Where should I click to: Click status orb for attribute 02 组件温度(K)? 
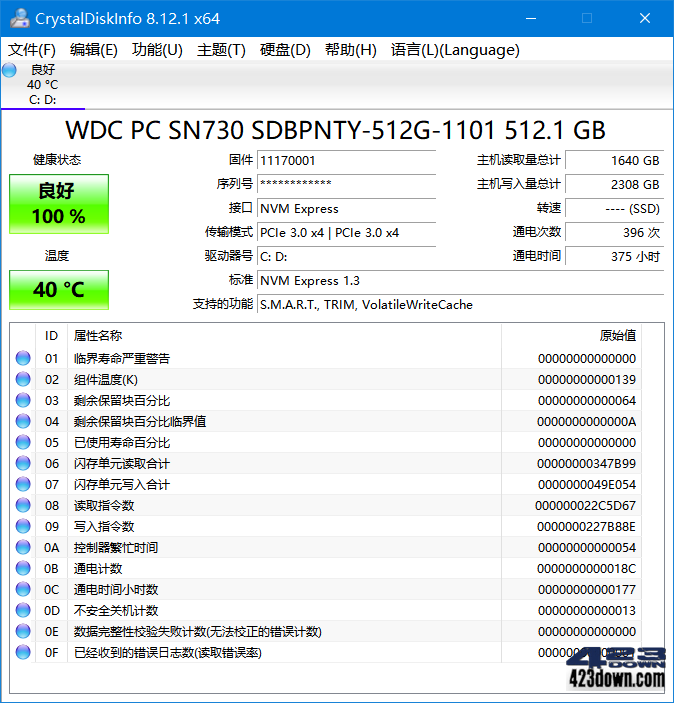23,379
